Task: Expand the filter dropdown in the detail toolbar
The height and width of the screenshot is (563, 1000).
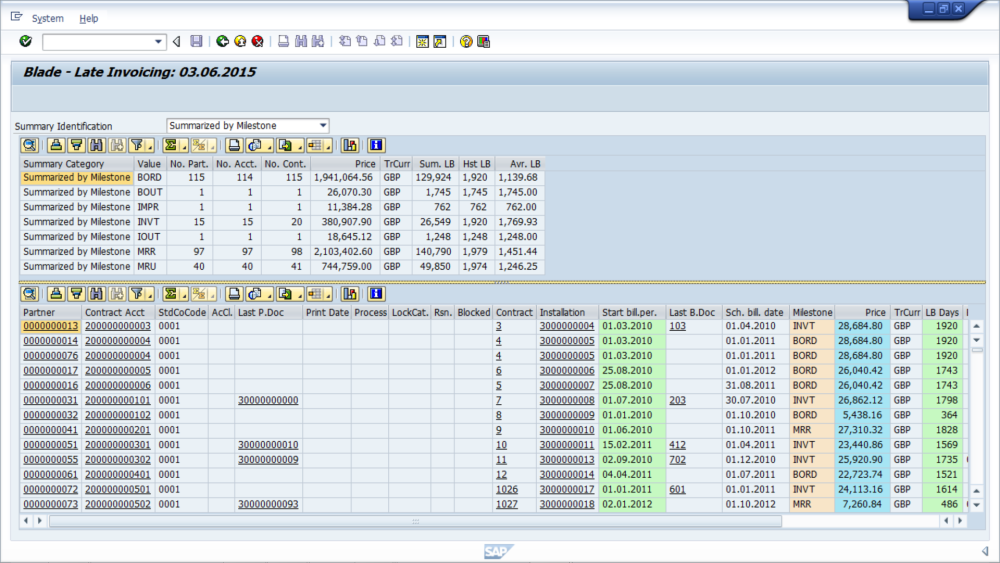Action: click(x=150, y=295)
